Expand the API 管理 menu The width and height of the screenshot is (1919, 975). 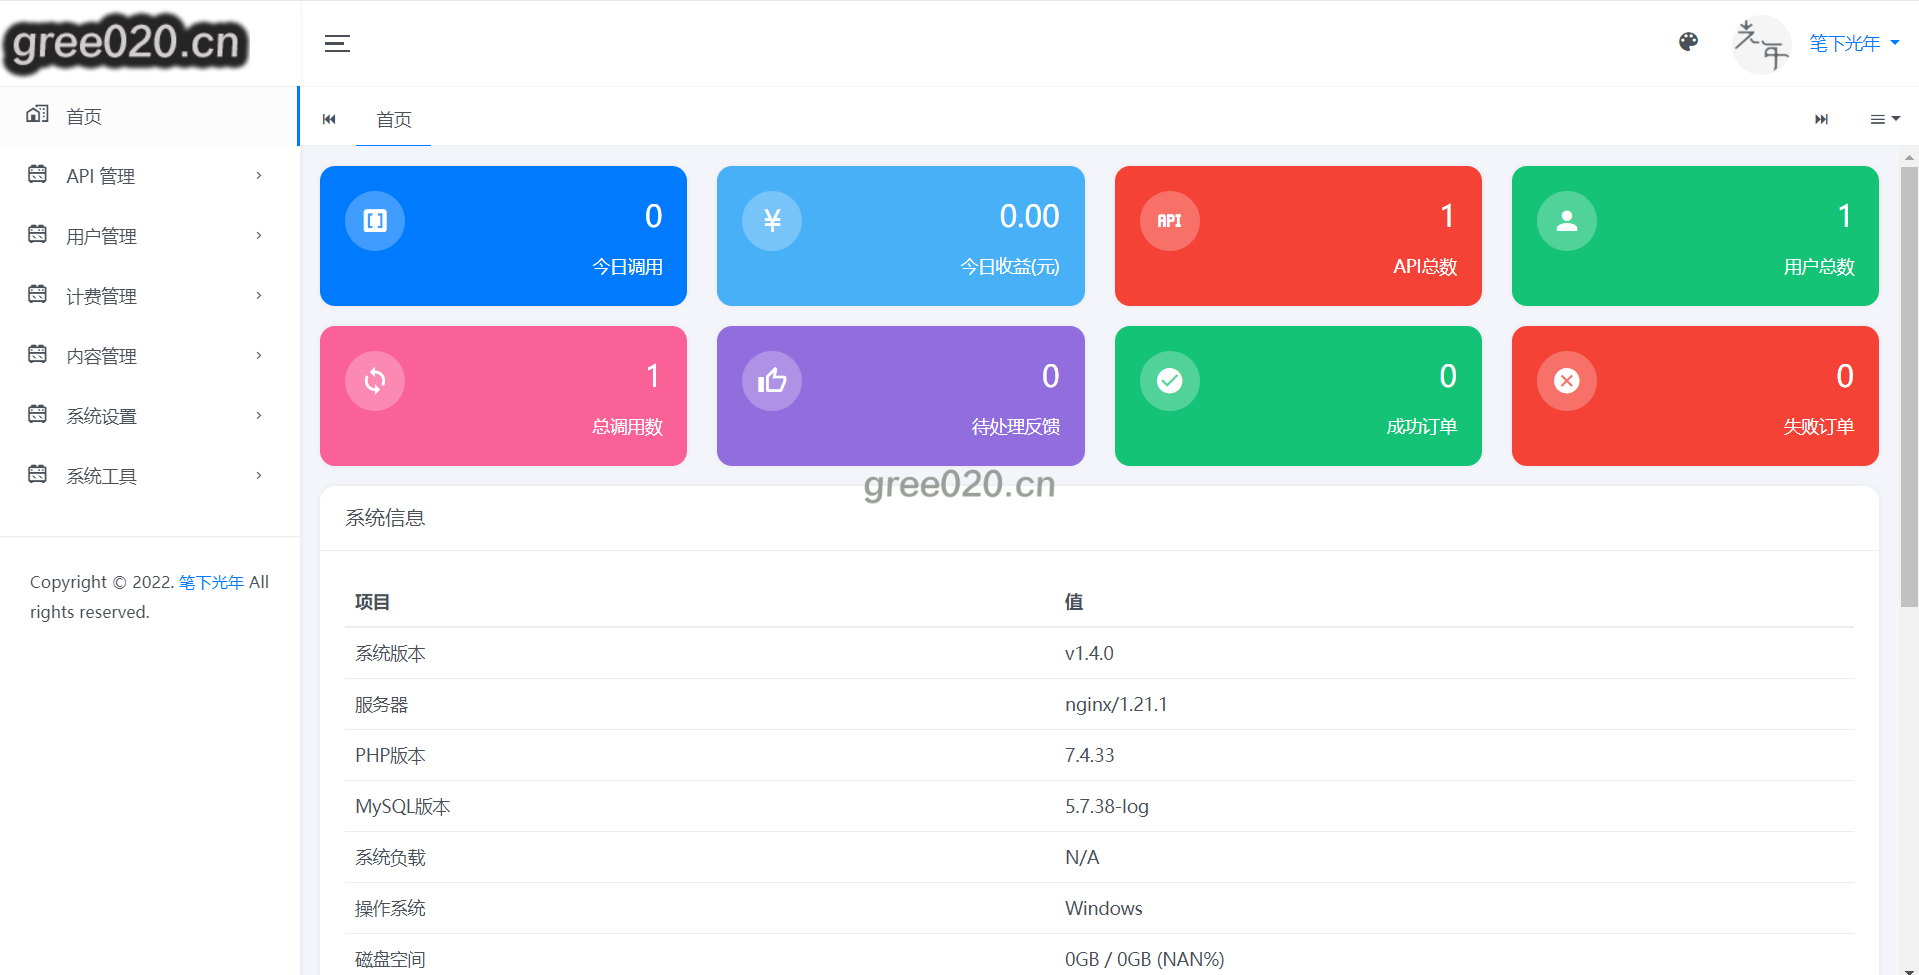100,176
